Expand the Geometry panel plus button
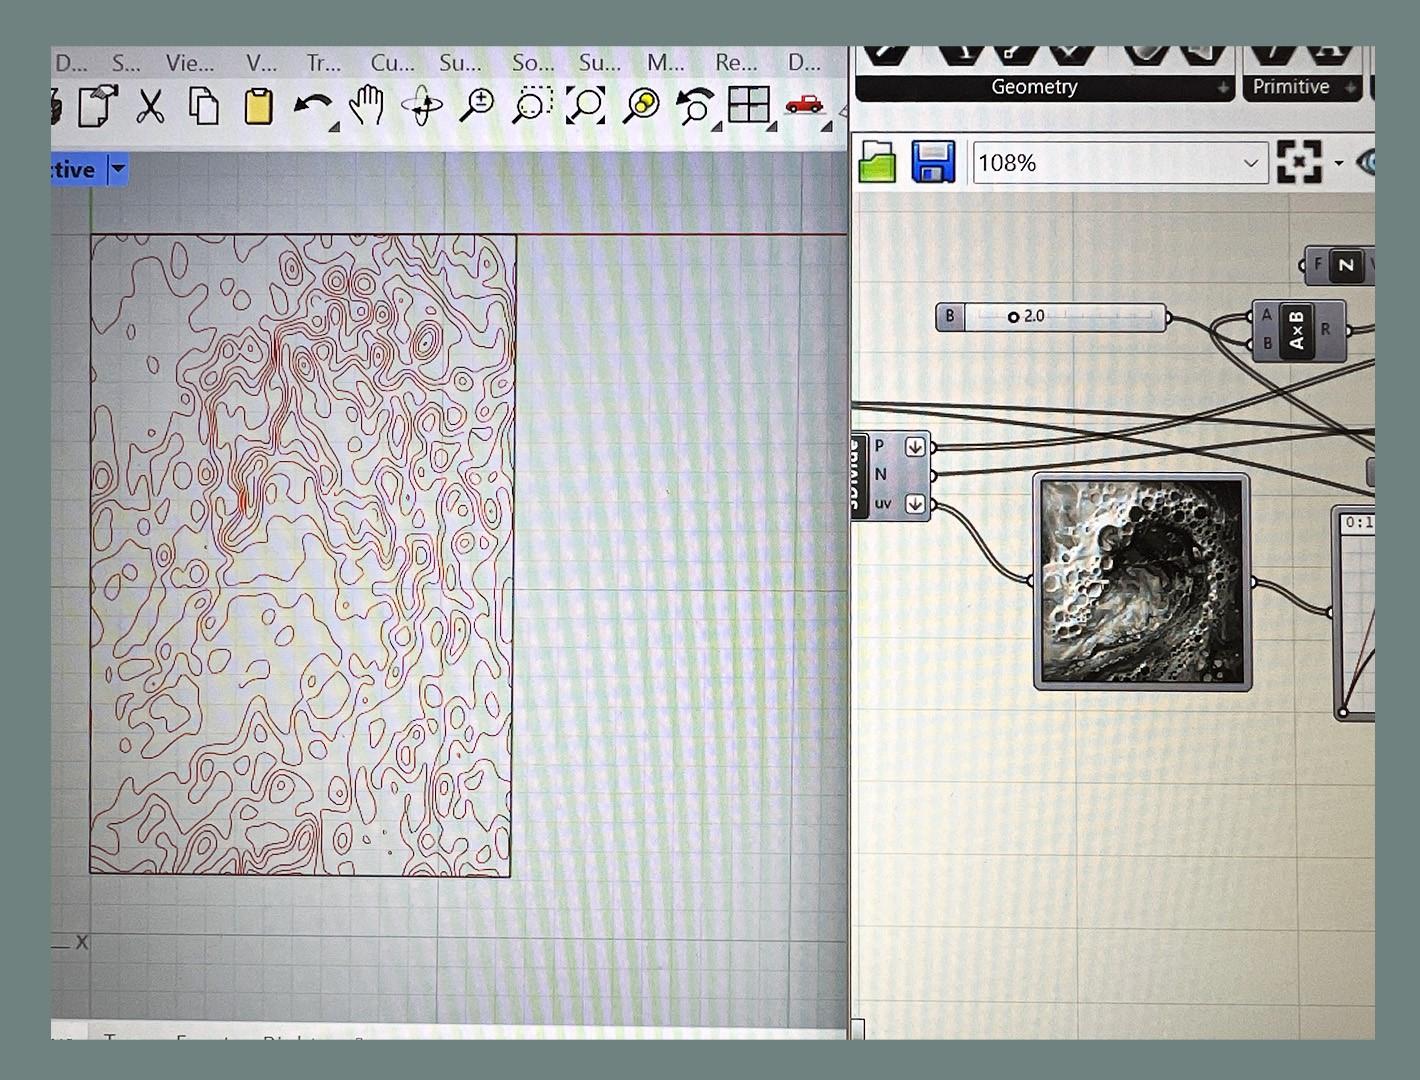This screenshot has height=1080, width=1420. pos(1223,89)
